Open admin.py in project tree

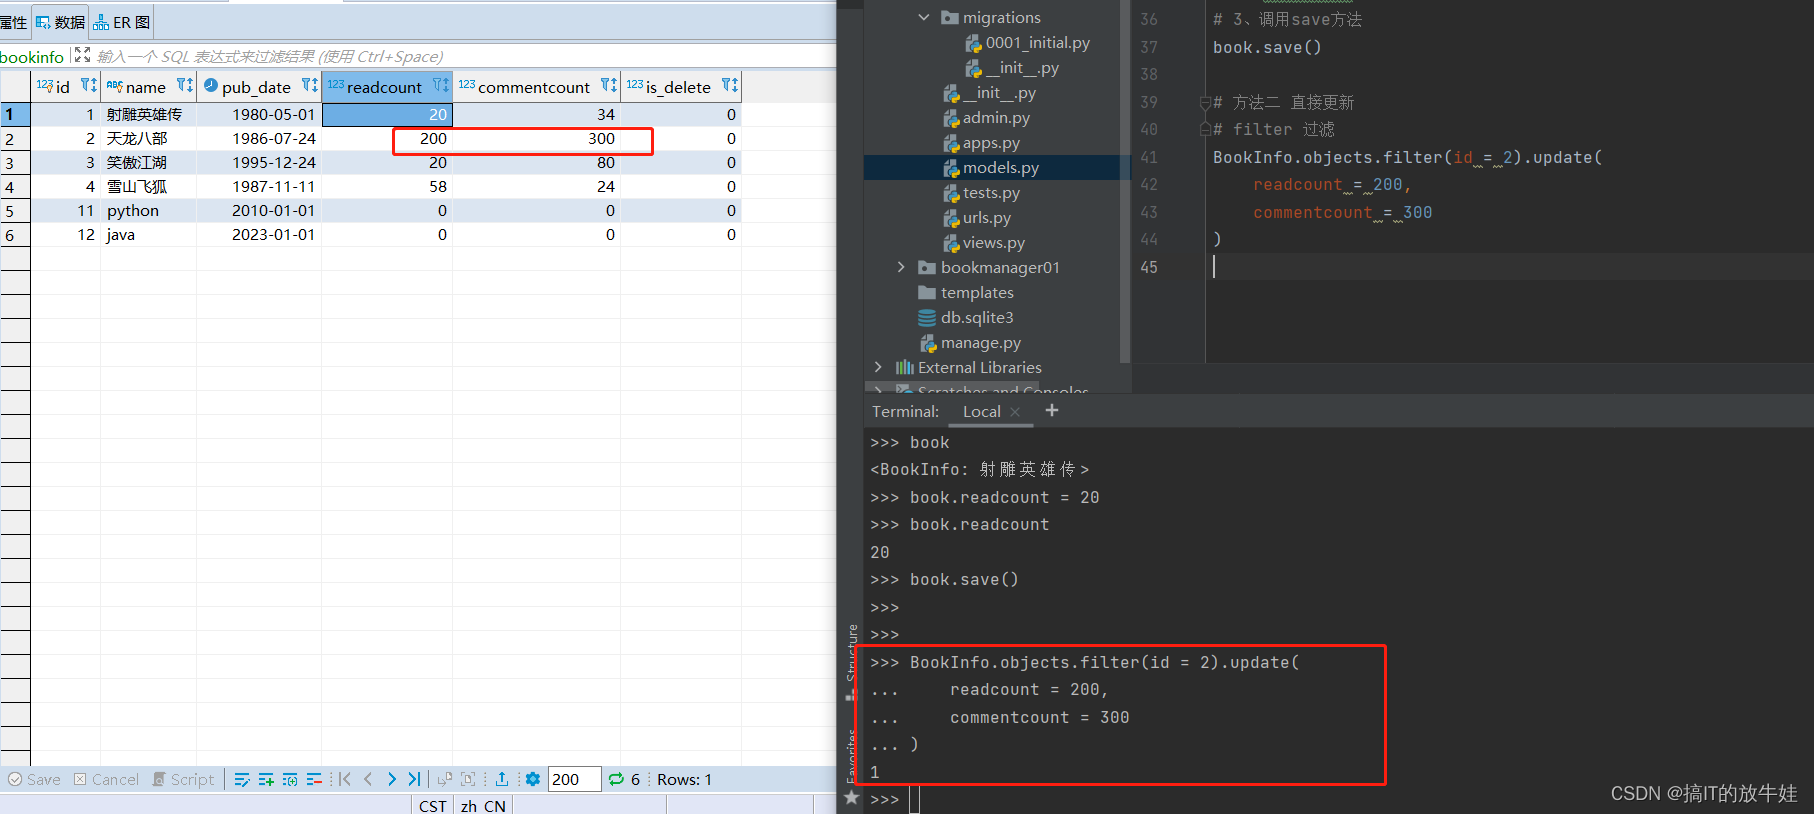pyautogui.click(x=986, y=117)
